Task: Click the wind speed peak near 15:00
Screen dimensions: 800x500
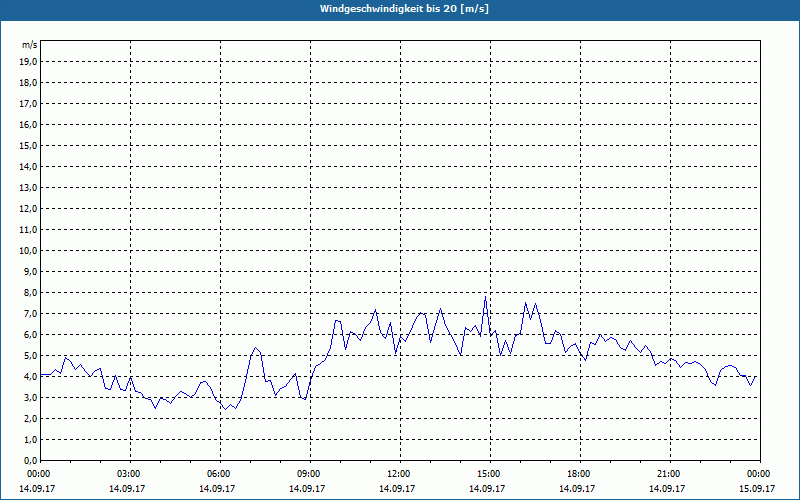Action: tap(485, 297)
